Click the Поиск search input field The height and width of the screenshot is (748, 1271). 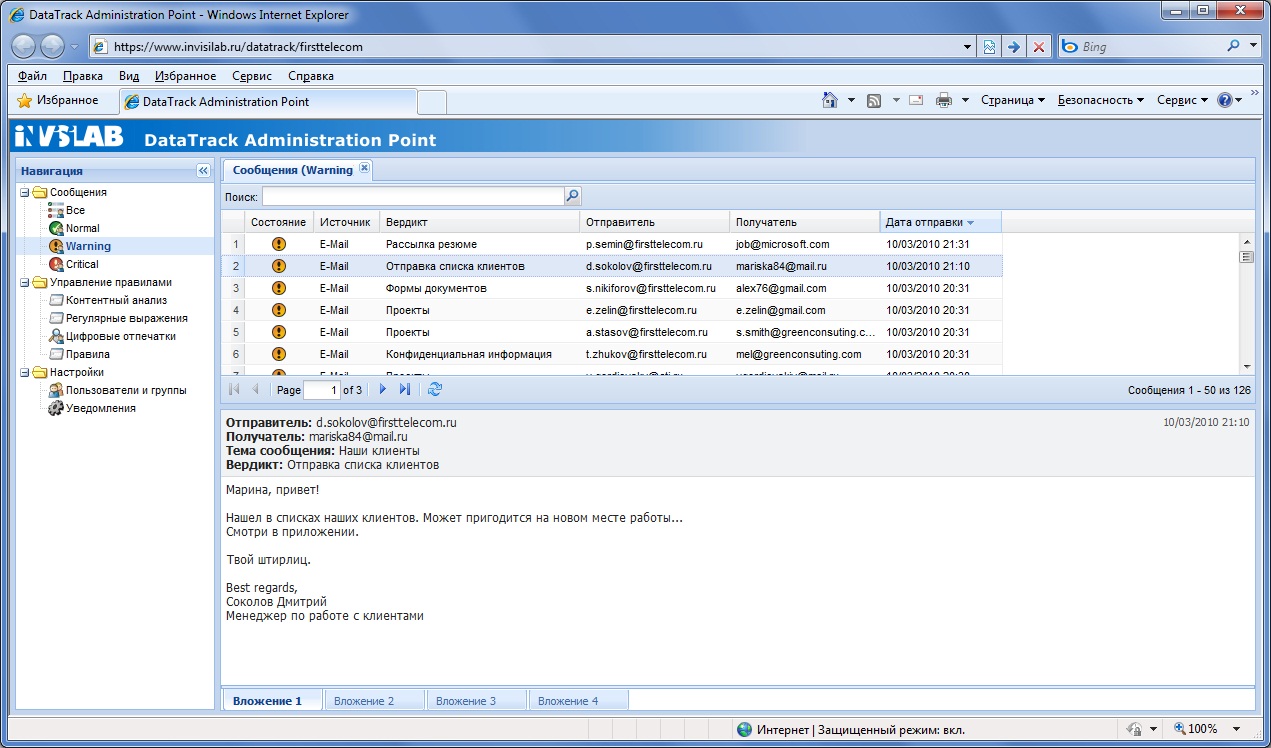click(412, 197)
